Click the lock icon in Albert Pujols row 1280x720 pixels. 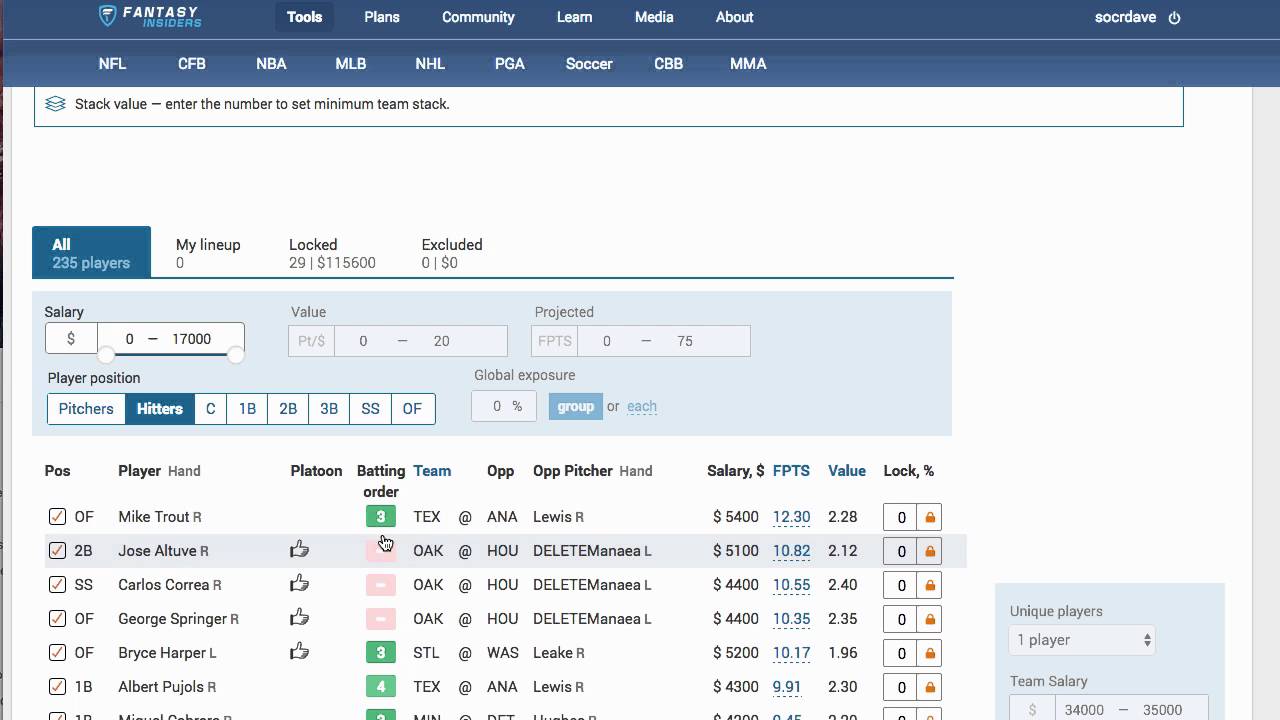930,688
